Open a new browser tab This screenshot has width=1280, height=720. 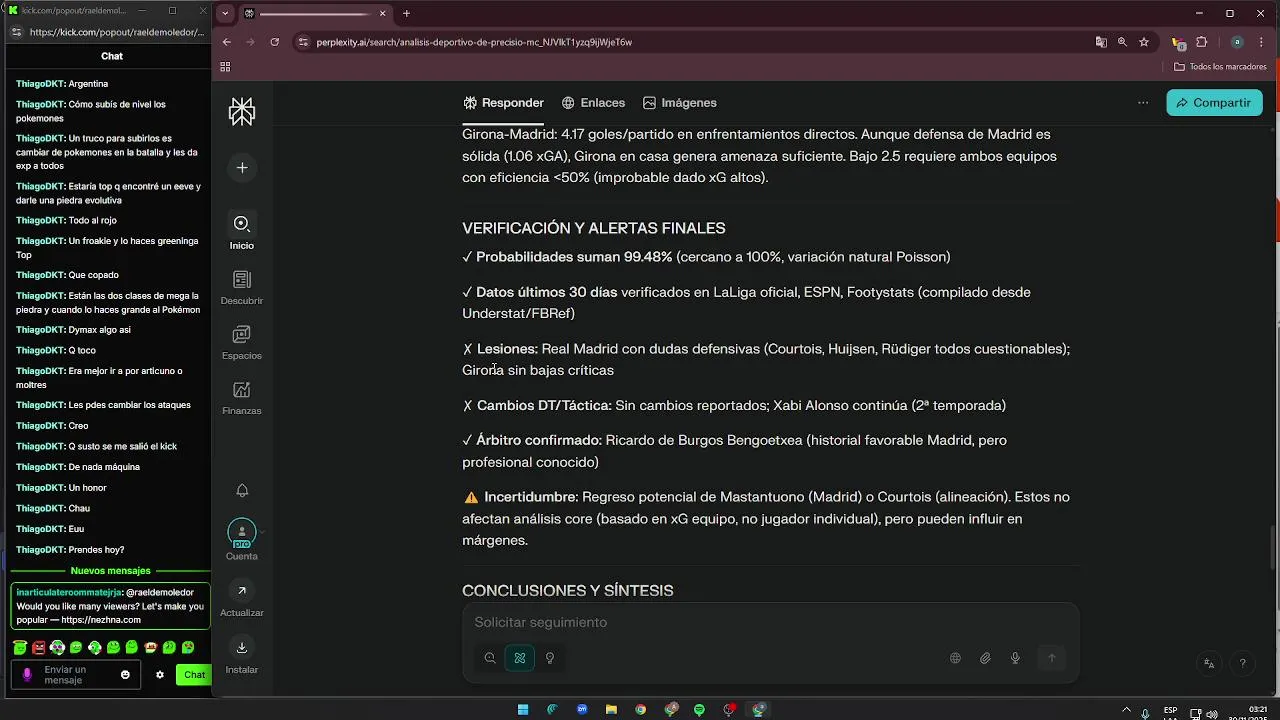pos(406,14)
